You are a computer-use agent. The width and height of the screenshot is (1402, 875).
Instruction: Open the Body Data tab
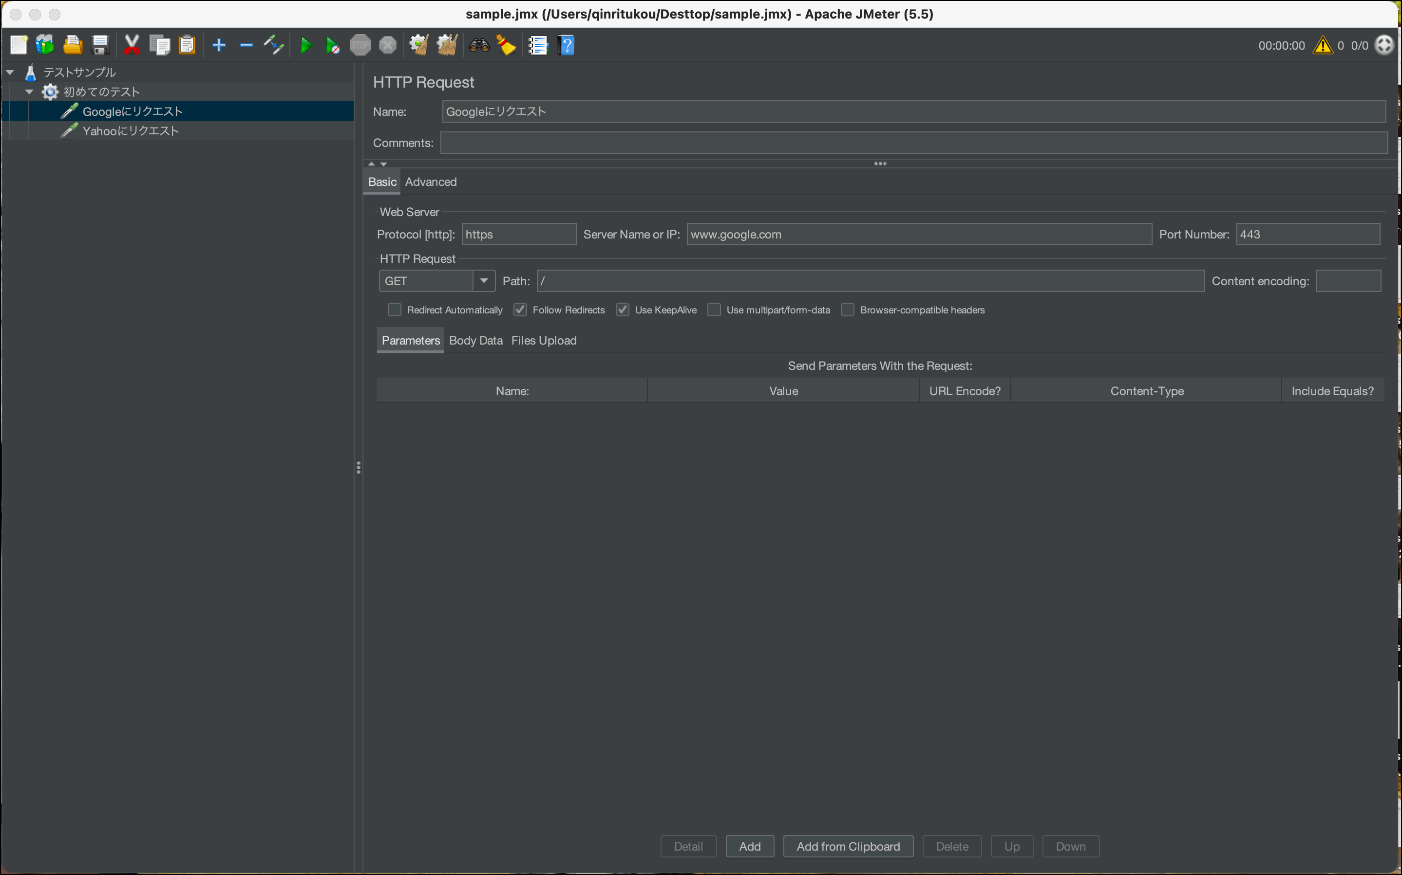pyautogui.click(x=476, y=341)
